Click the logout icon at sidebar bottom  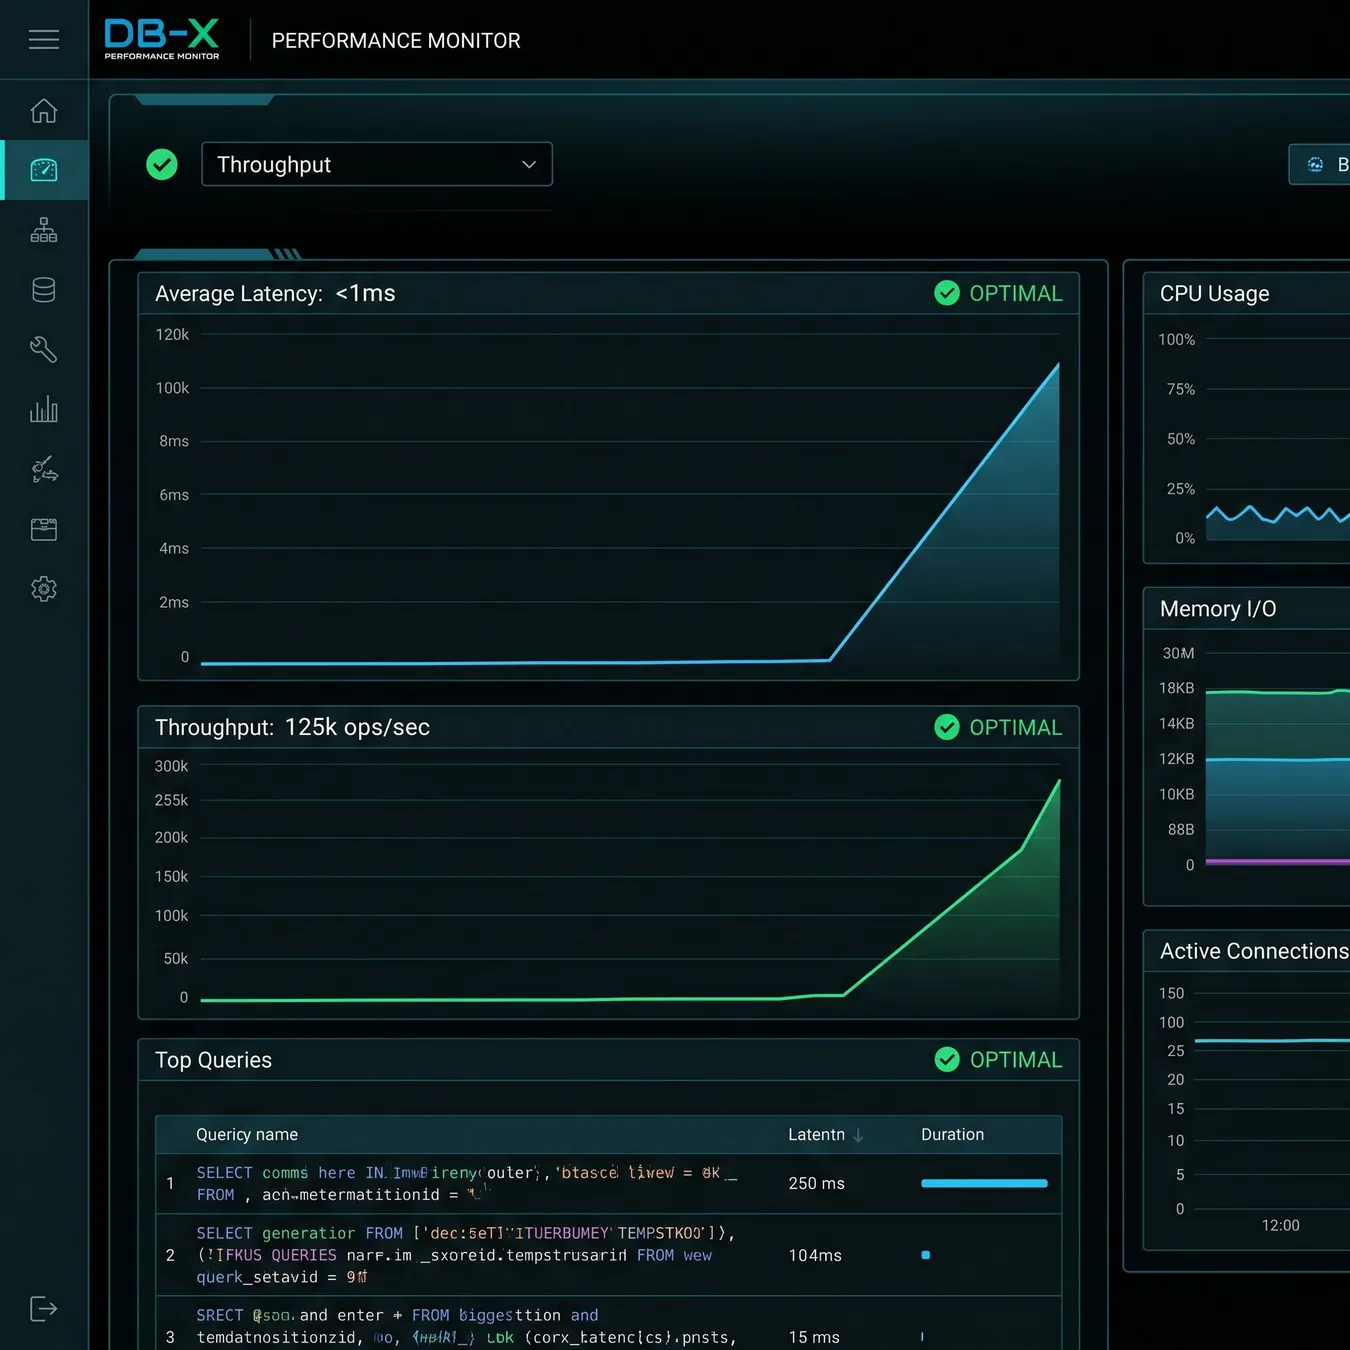point(44,1309)
